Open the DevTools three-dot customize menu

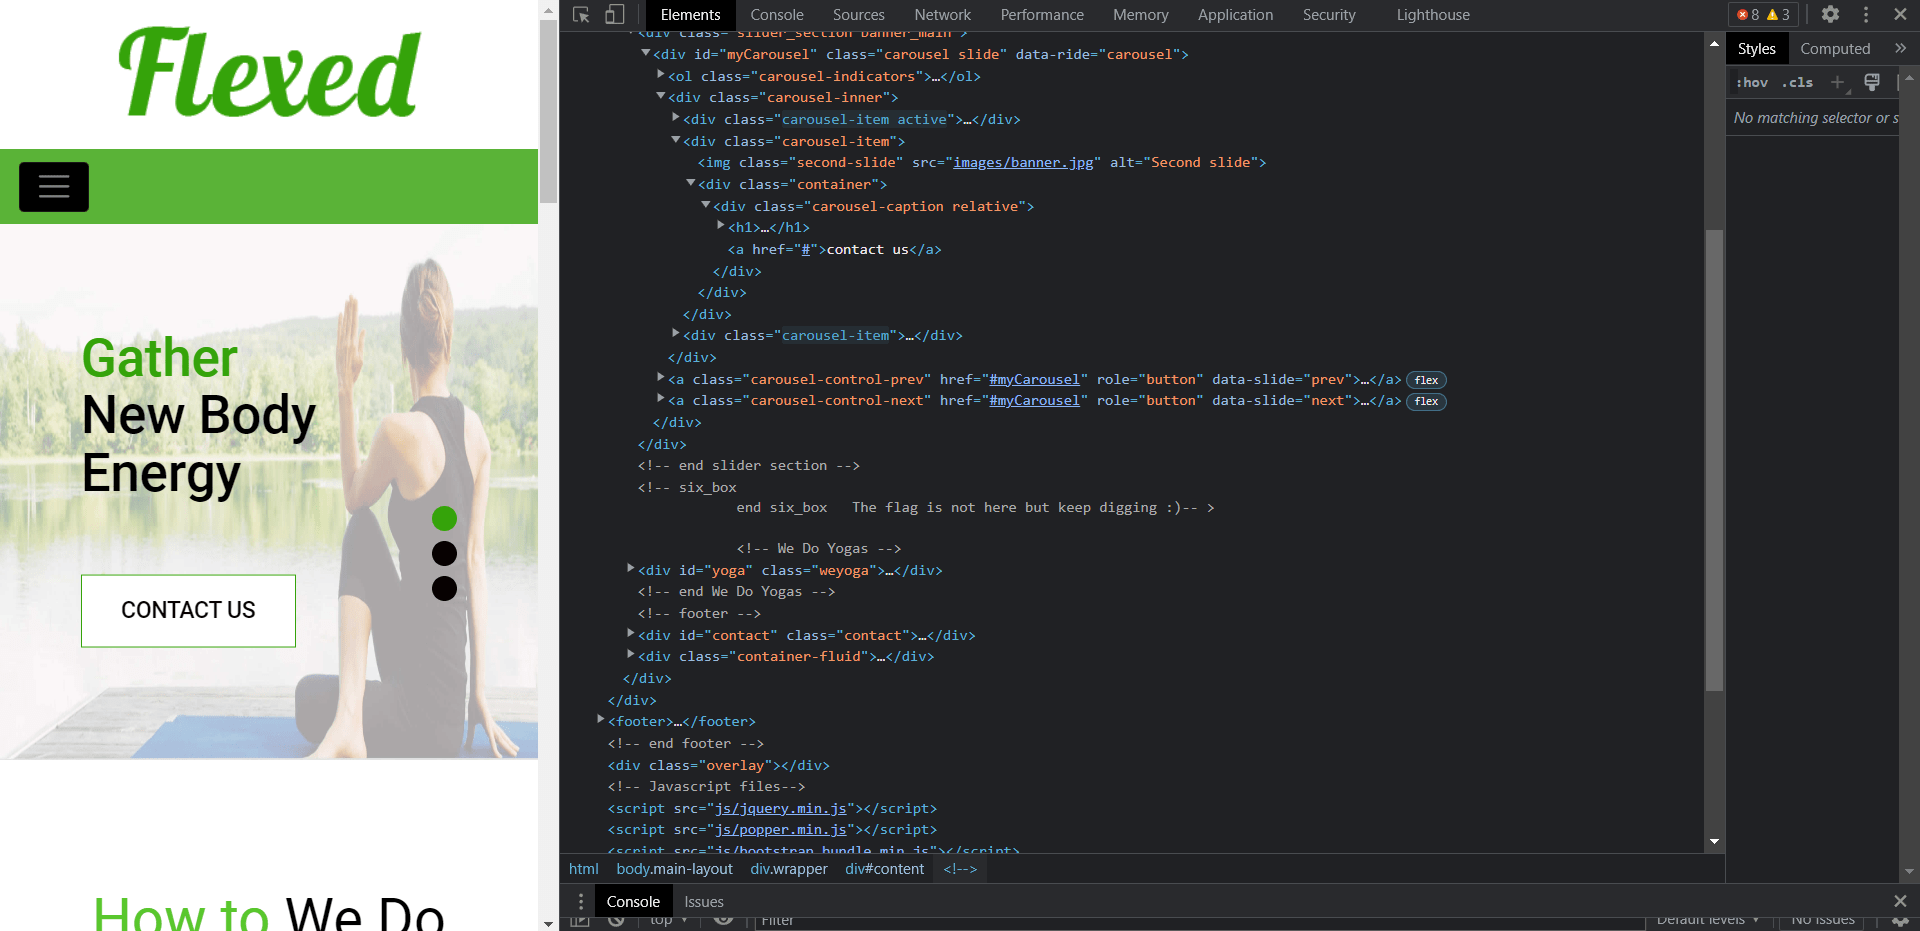tap(1866, 15)
